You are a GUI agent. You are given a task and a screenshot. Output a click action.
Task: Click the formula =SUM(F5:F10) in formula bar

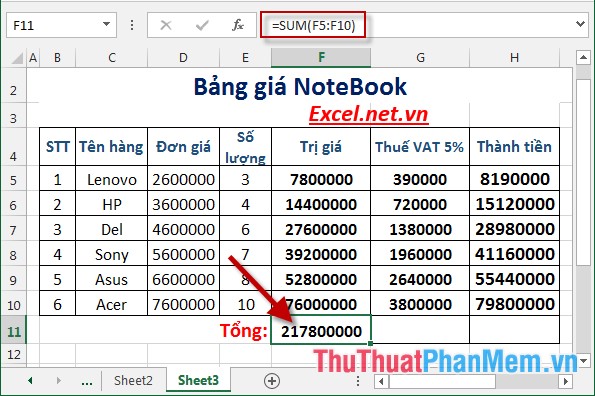tap(313, 25)
